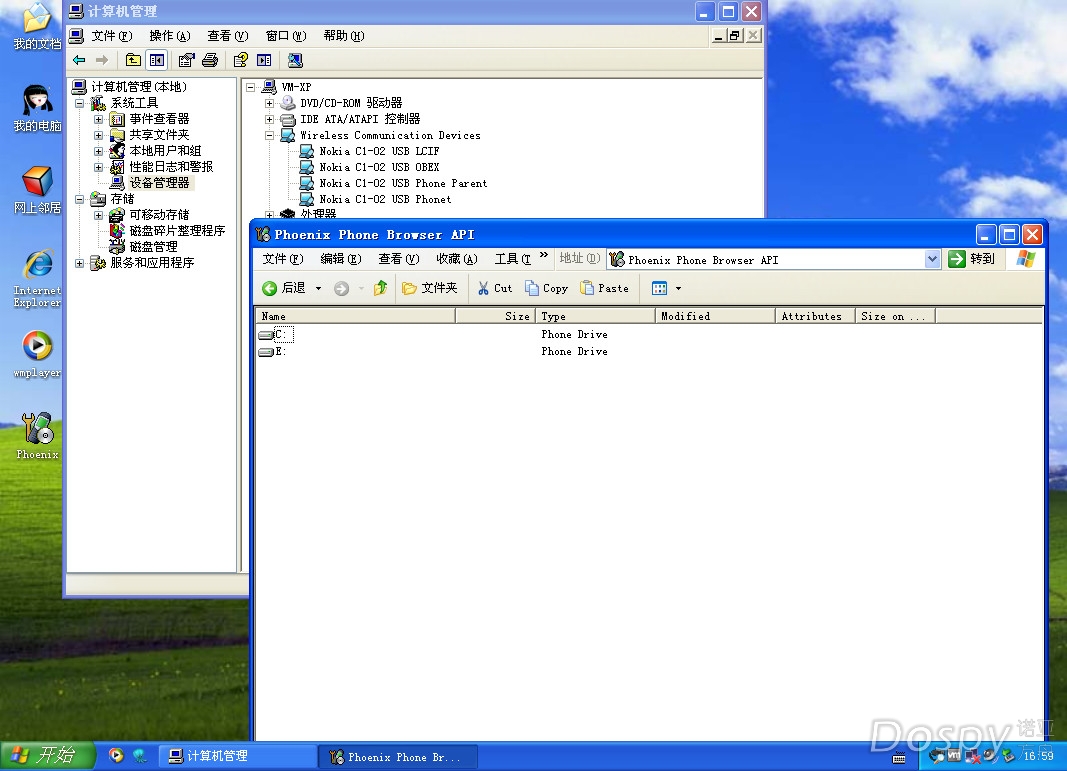Click the up-one-level folder icon in Computer Management

coord(133,61)
